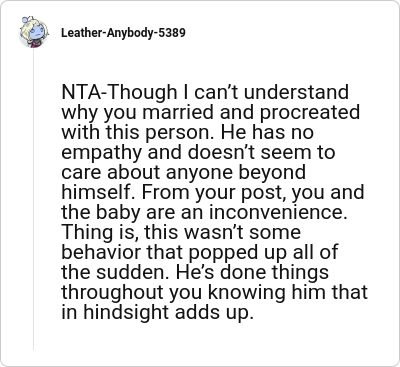Click the final line 'in hindsight adds up.'
The height and width of the screenshot is (367, 400).
(156, 312)
